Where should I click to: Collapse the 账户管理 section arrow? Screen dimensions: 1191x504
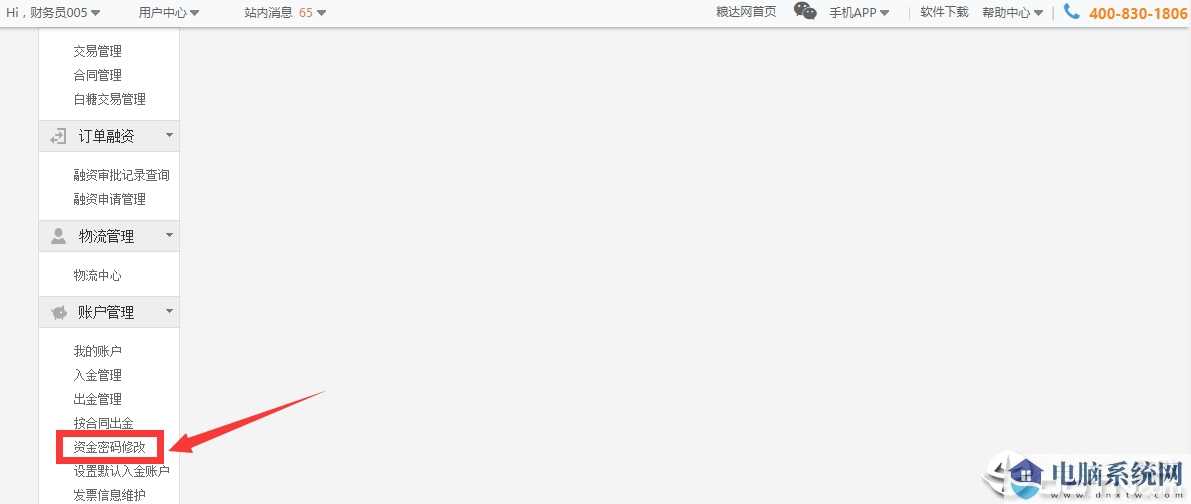pyautogui.click(x=169, y=311)
